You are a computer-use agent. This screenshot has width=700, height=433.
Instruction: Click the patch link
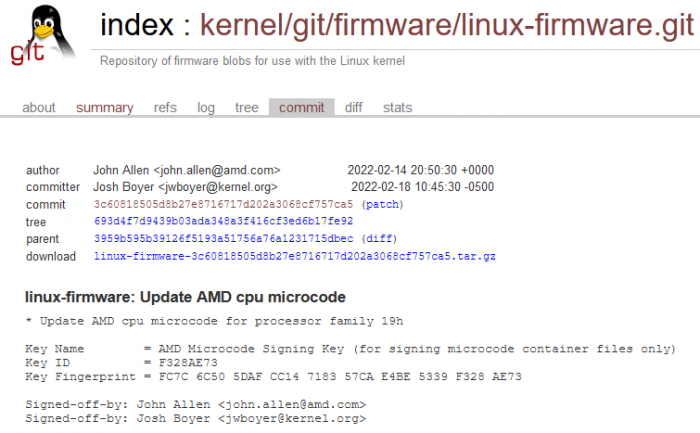tap(382, 204)
